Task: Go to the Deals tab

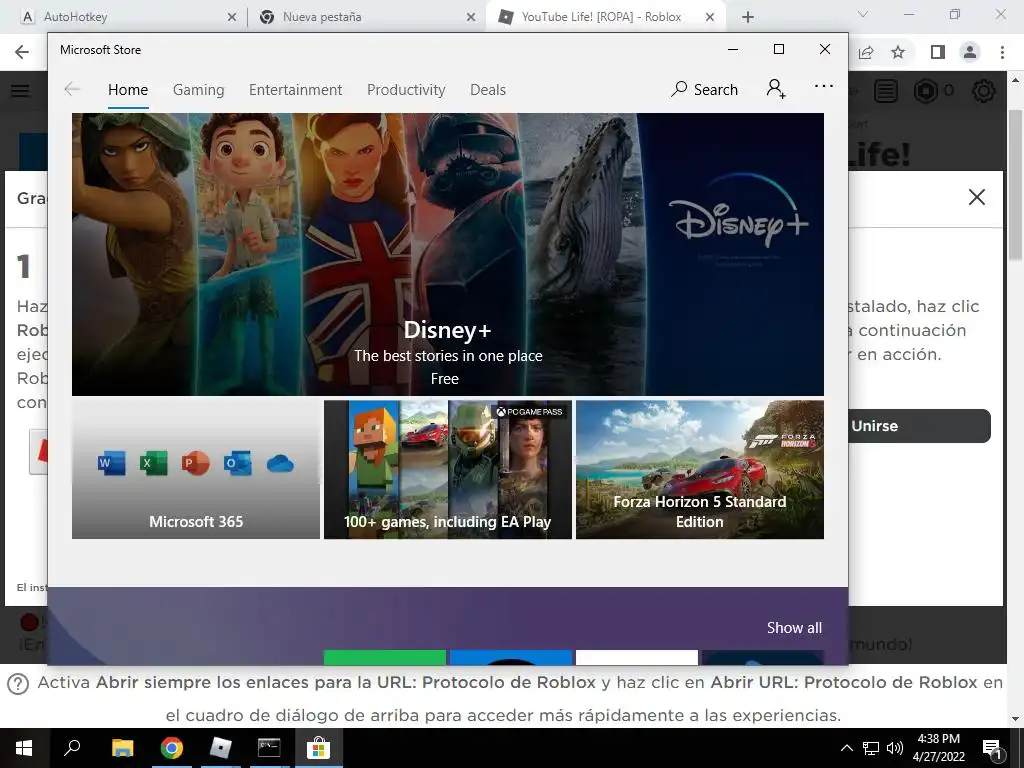Action: click(x=488, y=89)
